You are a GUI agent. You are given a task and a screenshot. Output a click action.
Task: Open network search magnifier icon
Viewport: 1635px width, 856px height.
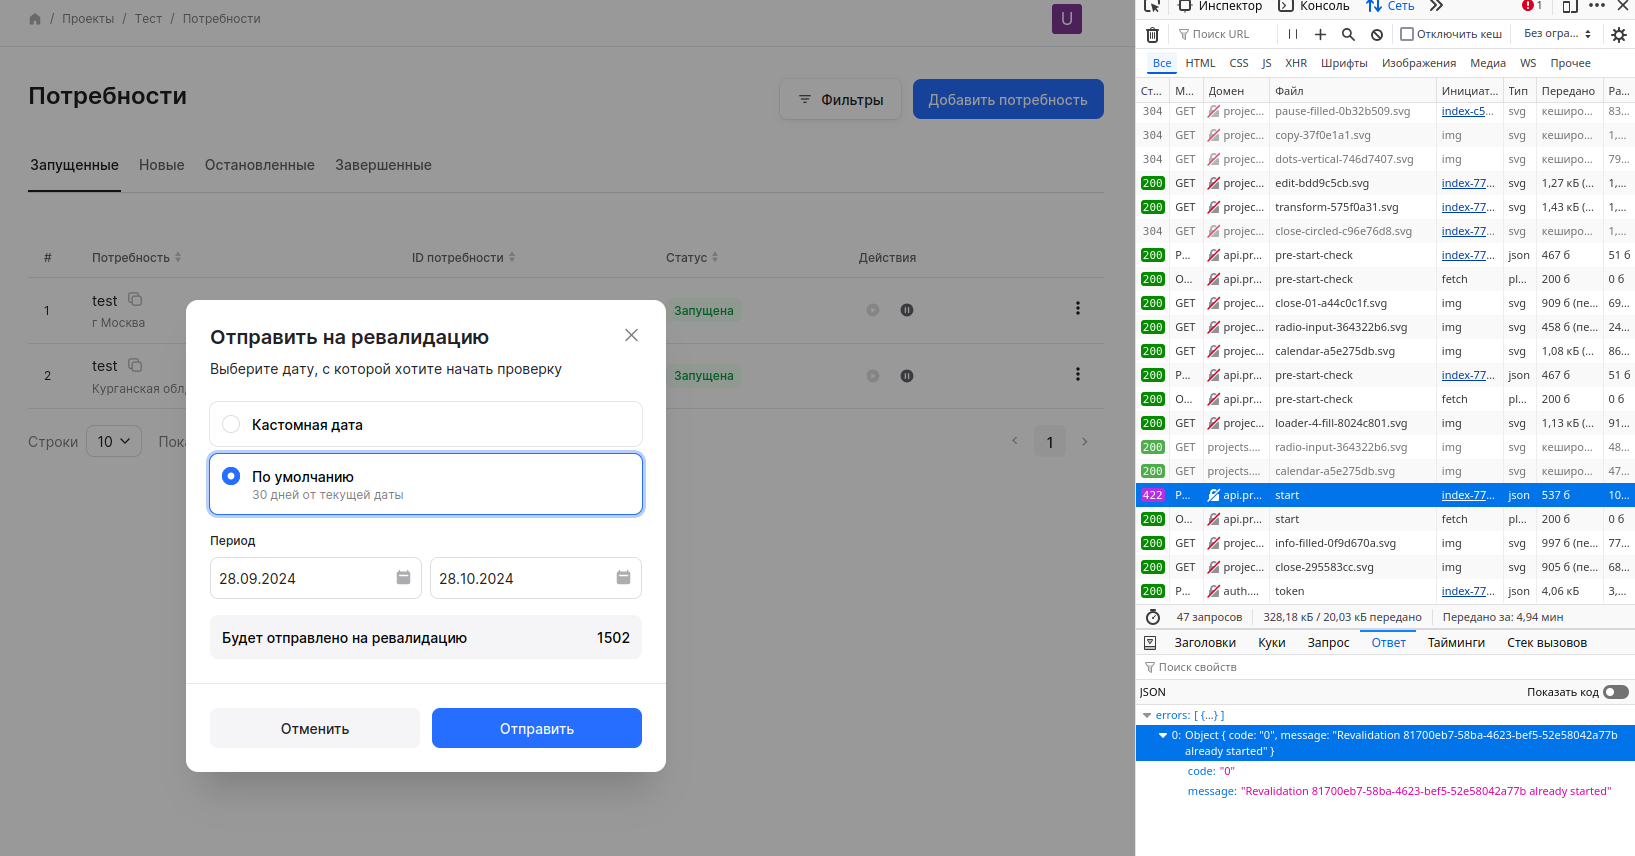tap(1348, 35)
